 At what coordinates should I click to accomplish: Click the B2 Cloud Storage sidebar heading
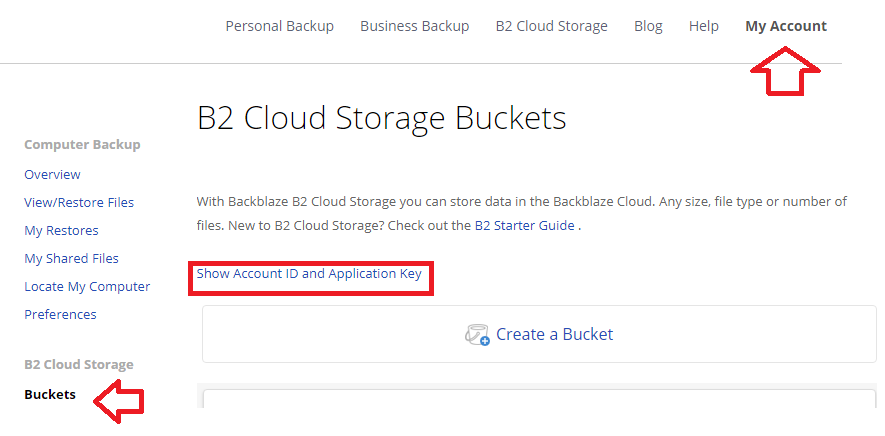pos(78,365)
